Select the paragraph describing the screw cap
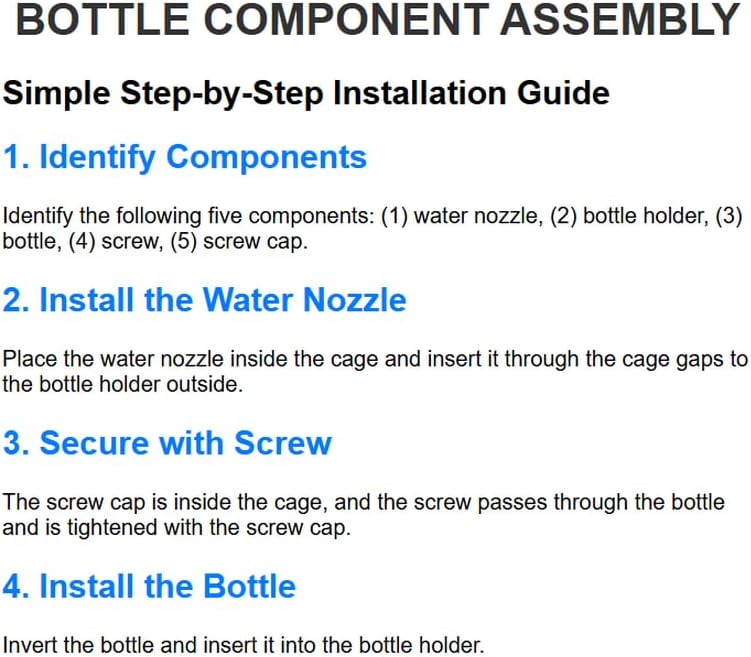The height and width of the screenshot is (657, 751). tap(364, 514)
